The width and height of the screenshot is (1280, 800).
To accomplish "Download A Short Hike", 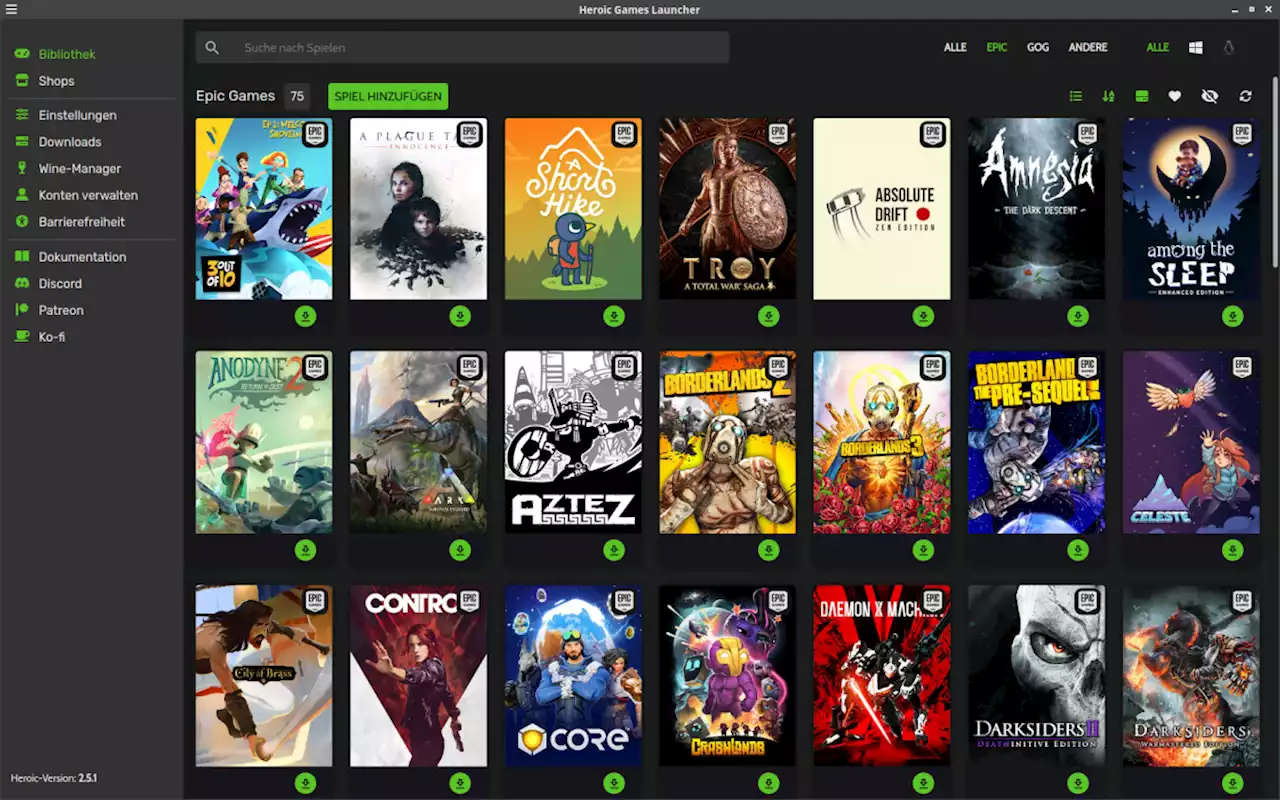I will coord(614,316).
